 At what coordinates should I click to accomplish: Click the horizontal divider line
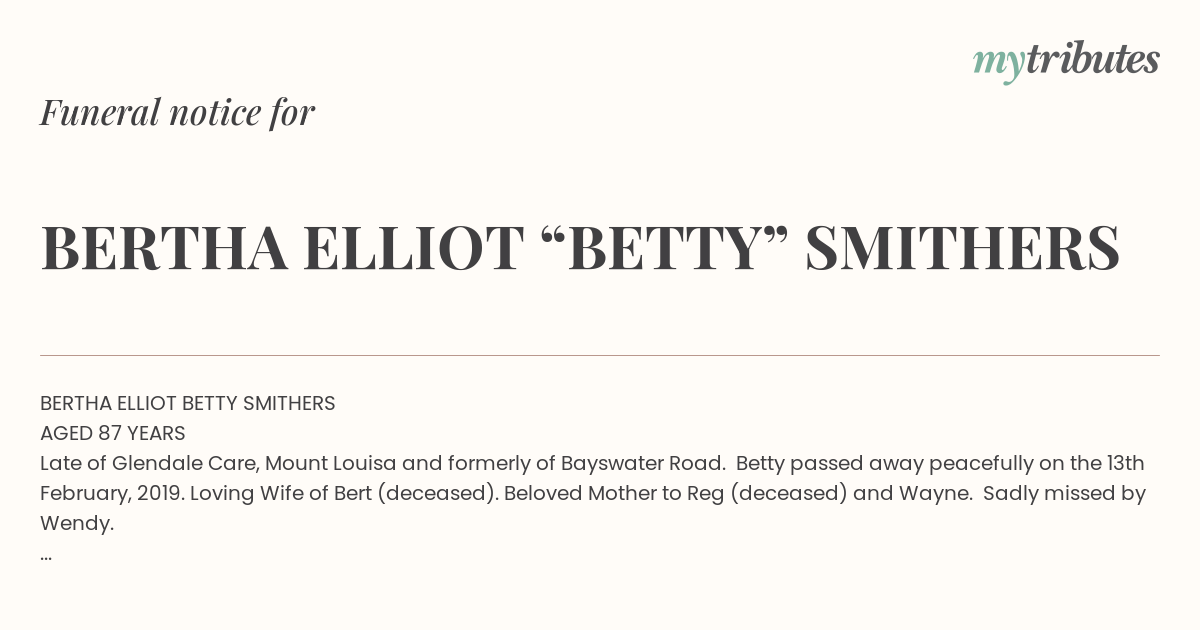600,355
